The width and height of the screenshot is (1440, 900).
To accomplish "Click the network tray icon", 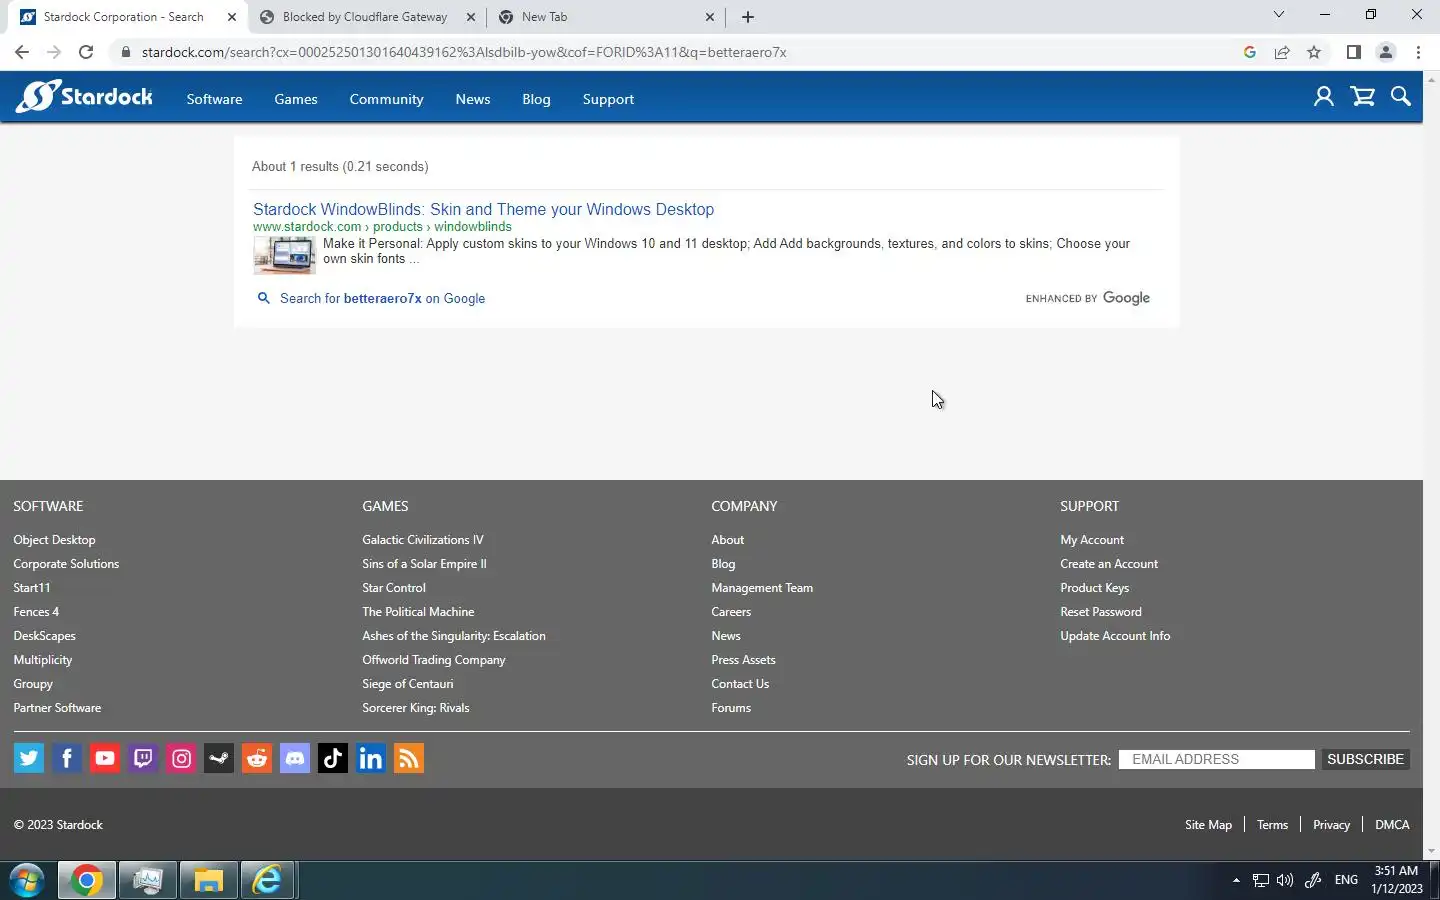I will pos(1261,880).
